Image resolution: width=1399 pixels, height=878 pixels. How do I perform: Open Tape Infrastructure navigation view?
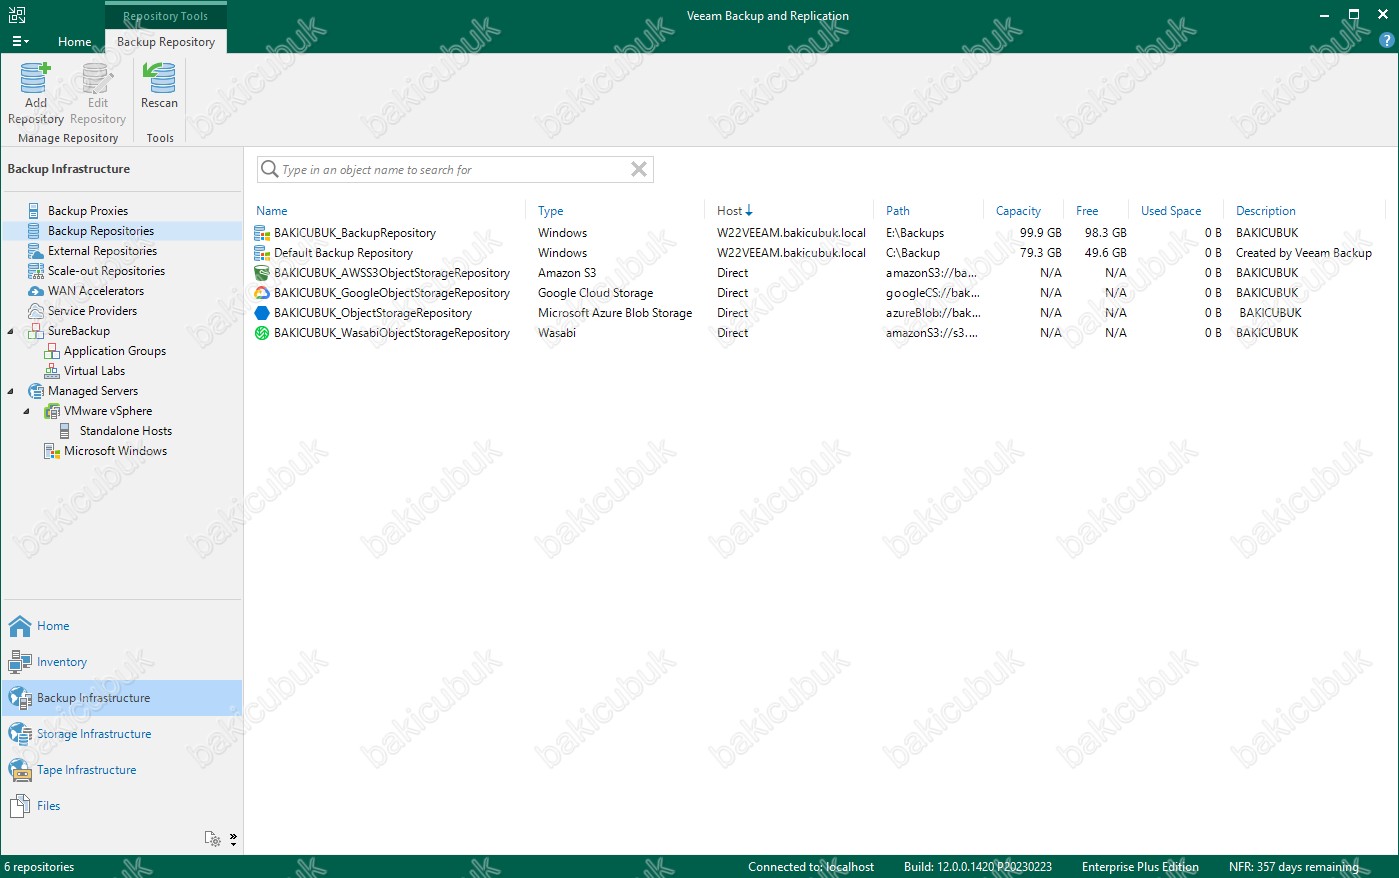pyautogui.click(x=122, y=770)
